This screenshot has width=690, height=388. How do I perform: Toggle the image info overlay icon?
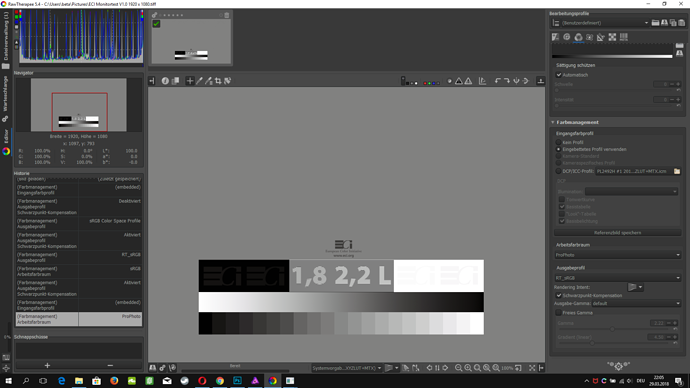tap(165, 81)
